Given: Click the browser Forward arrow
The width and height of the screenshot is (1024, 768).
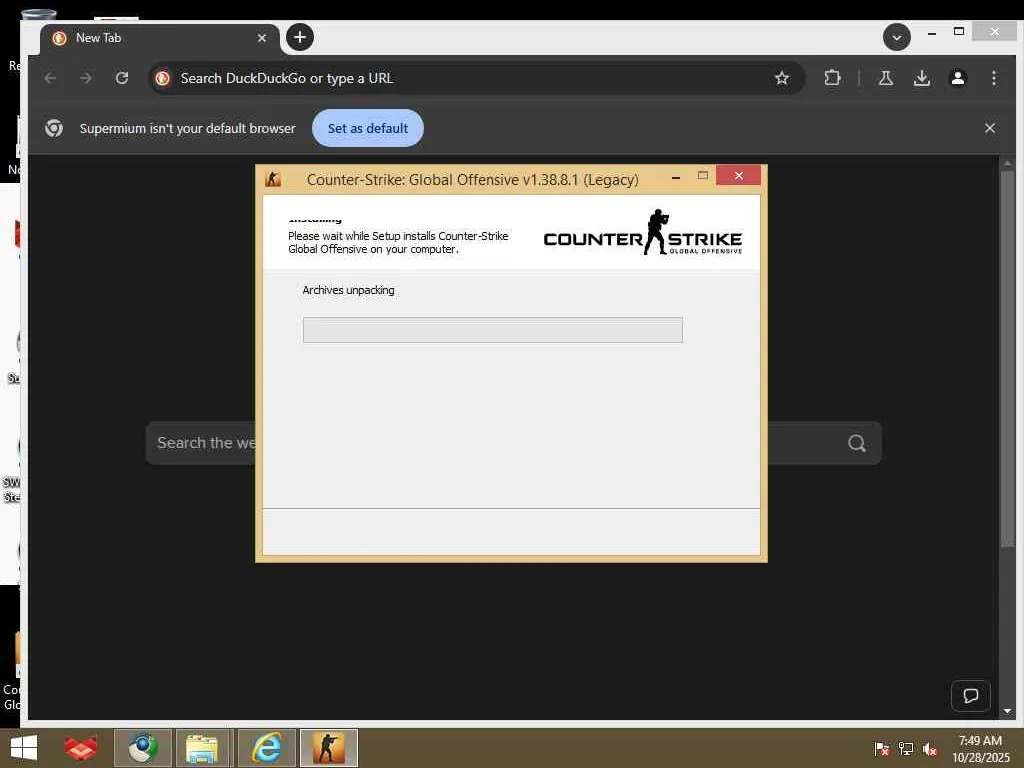Looking at the screenshot, I should pyautogui.click(x=86, y=78).
